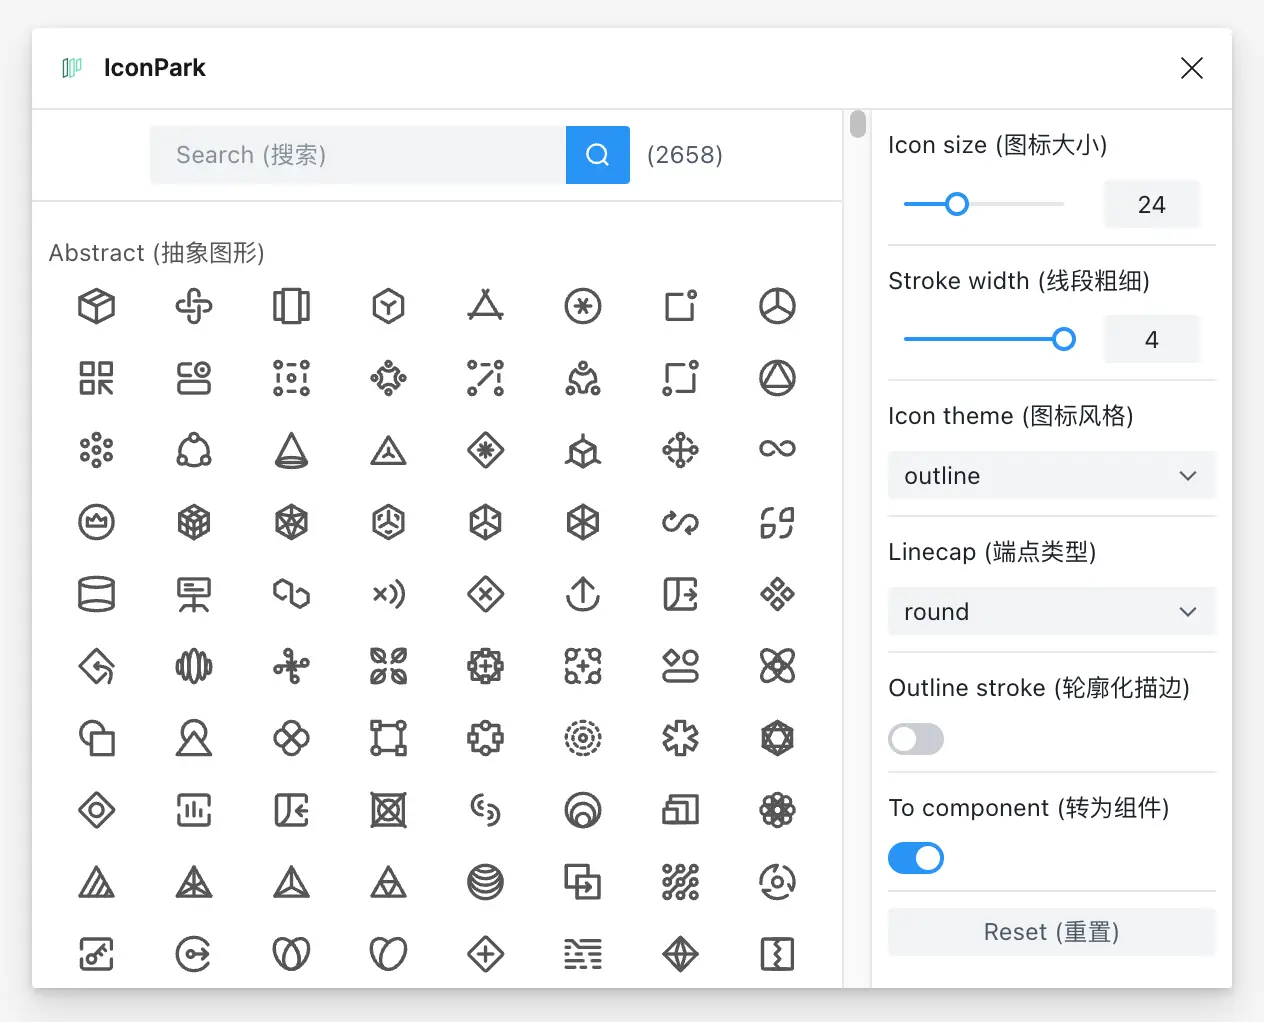Screen dimensions: 1264x1022
Task: Choose the cylinder database icon
Action: pyautogui.click(x=97, y=594)
